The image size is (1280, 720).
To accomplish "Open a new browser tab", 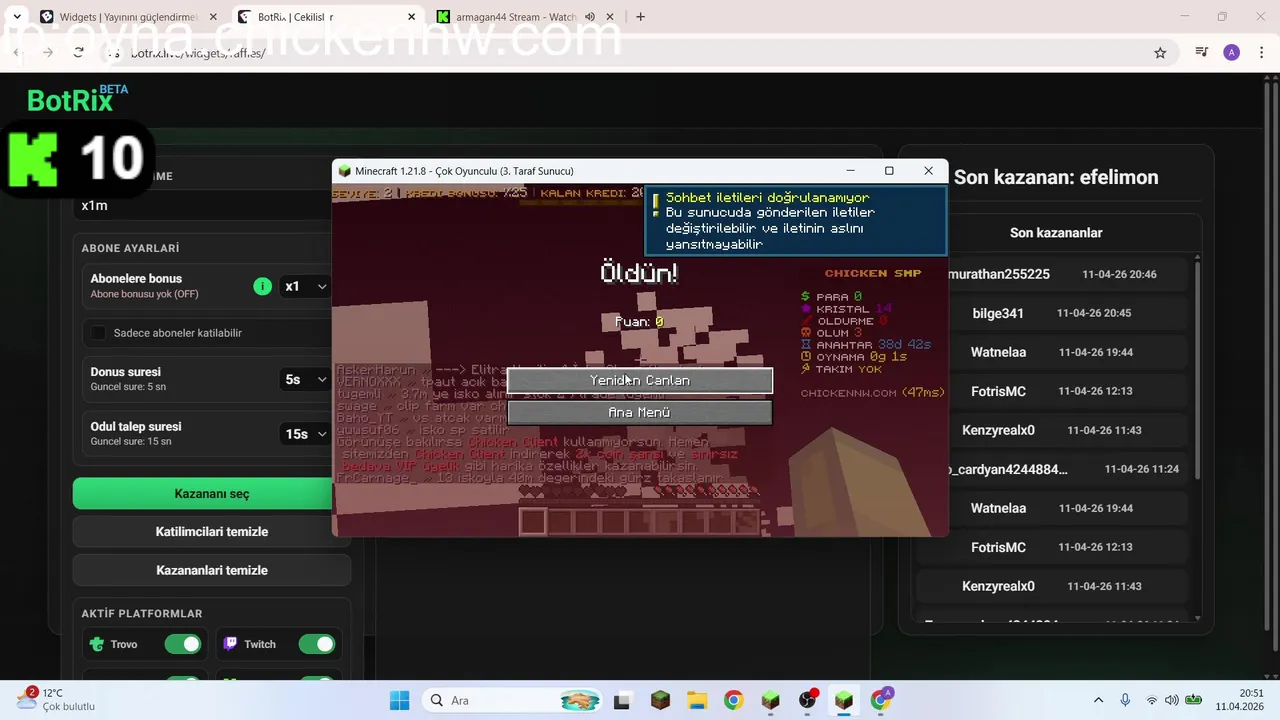I will point(640,17).
